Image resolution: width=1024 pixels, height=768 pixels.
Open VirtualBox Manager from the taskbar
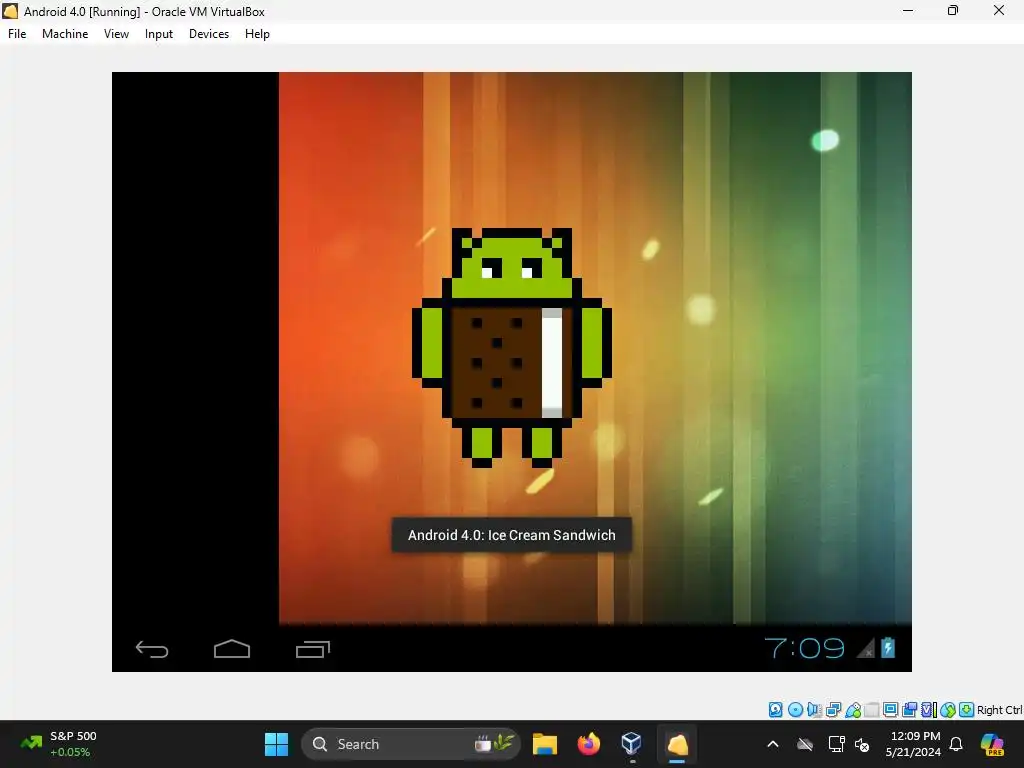click(632, 744)
